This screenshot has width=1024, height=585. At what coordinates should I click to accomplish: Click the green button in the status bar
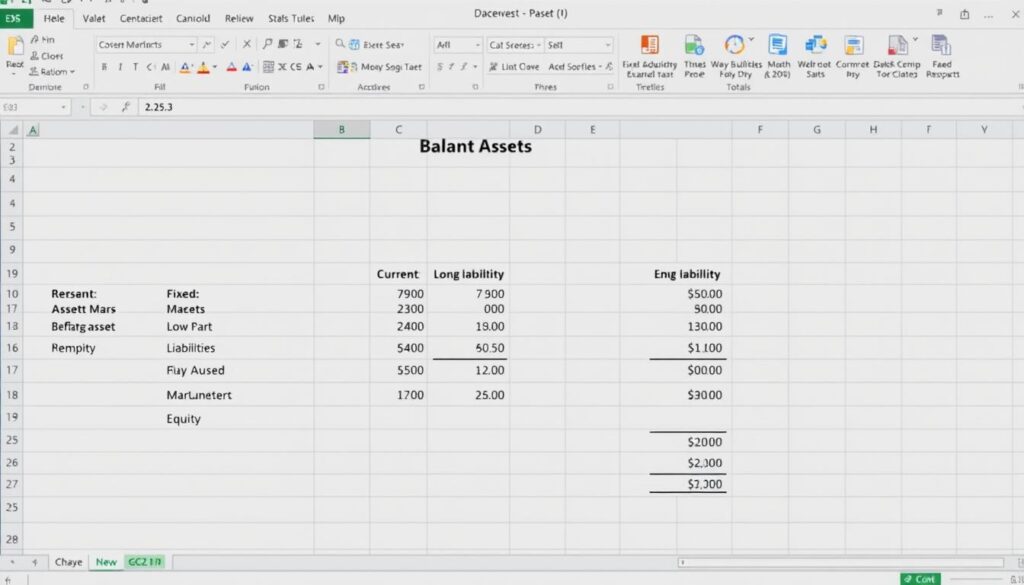coord(920,578)
